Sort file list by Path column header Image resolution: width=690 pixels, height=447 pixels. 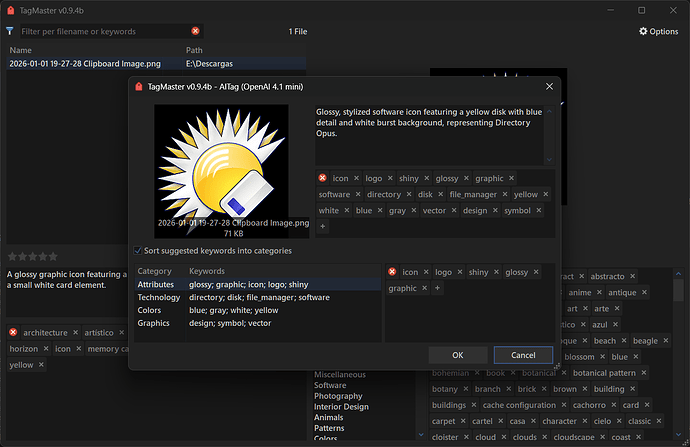tap(195, 49)
